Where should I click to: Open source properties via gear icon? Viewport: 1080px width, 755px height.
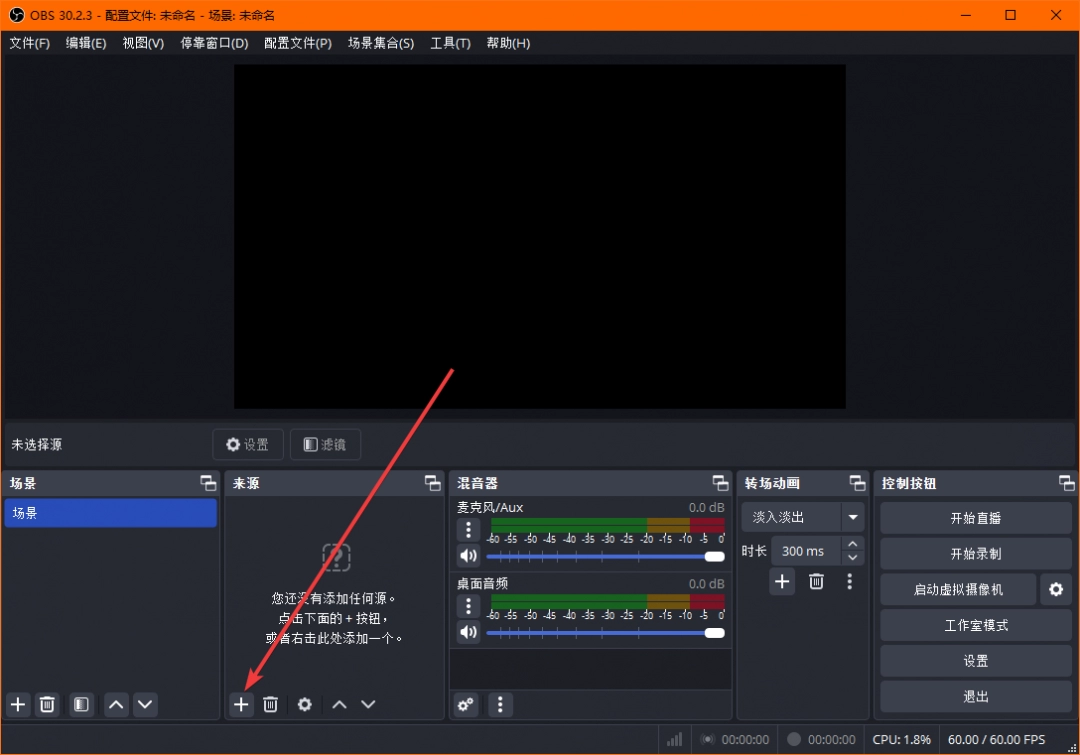tap(304, 704)
